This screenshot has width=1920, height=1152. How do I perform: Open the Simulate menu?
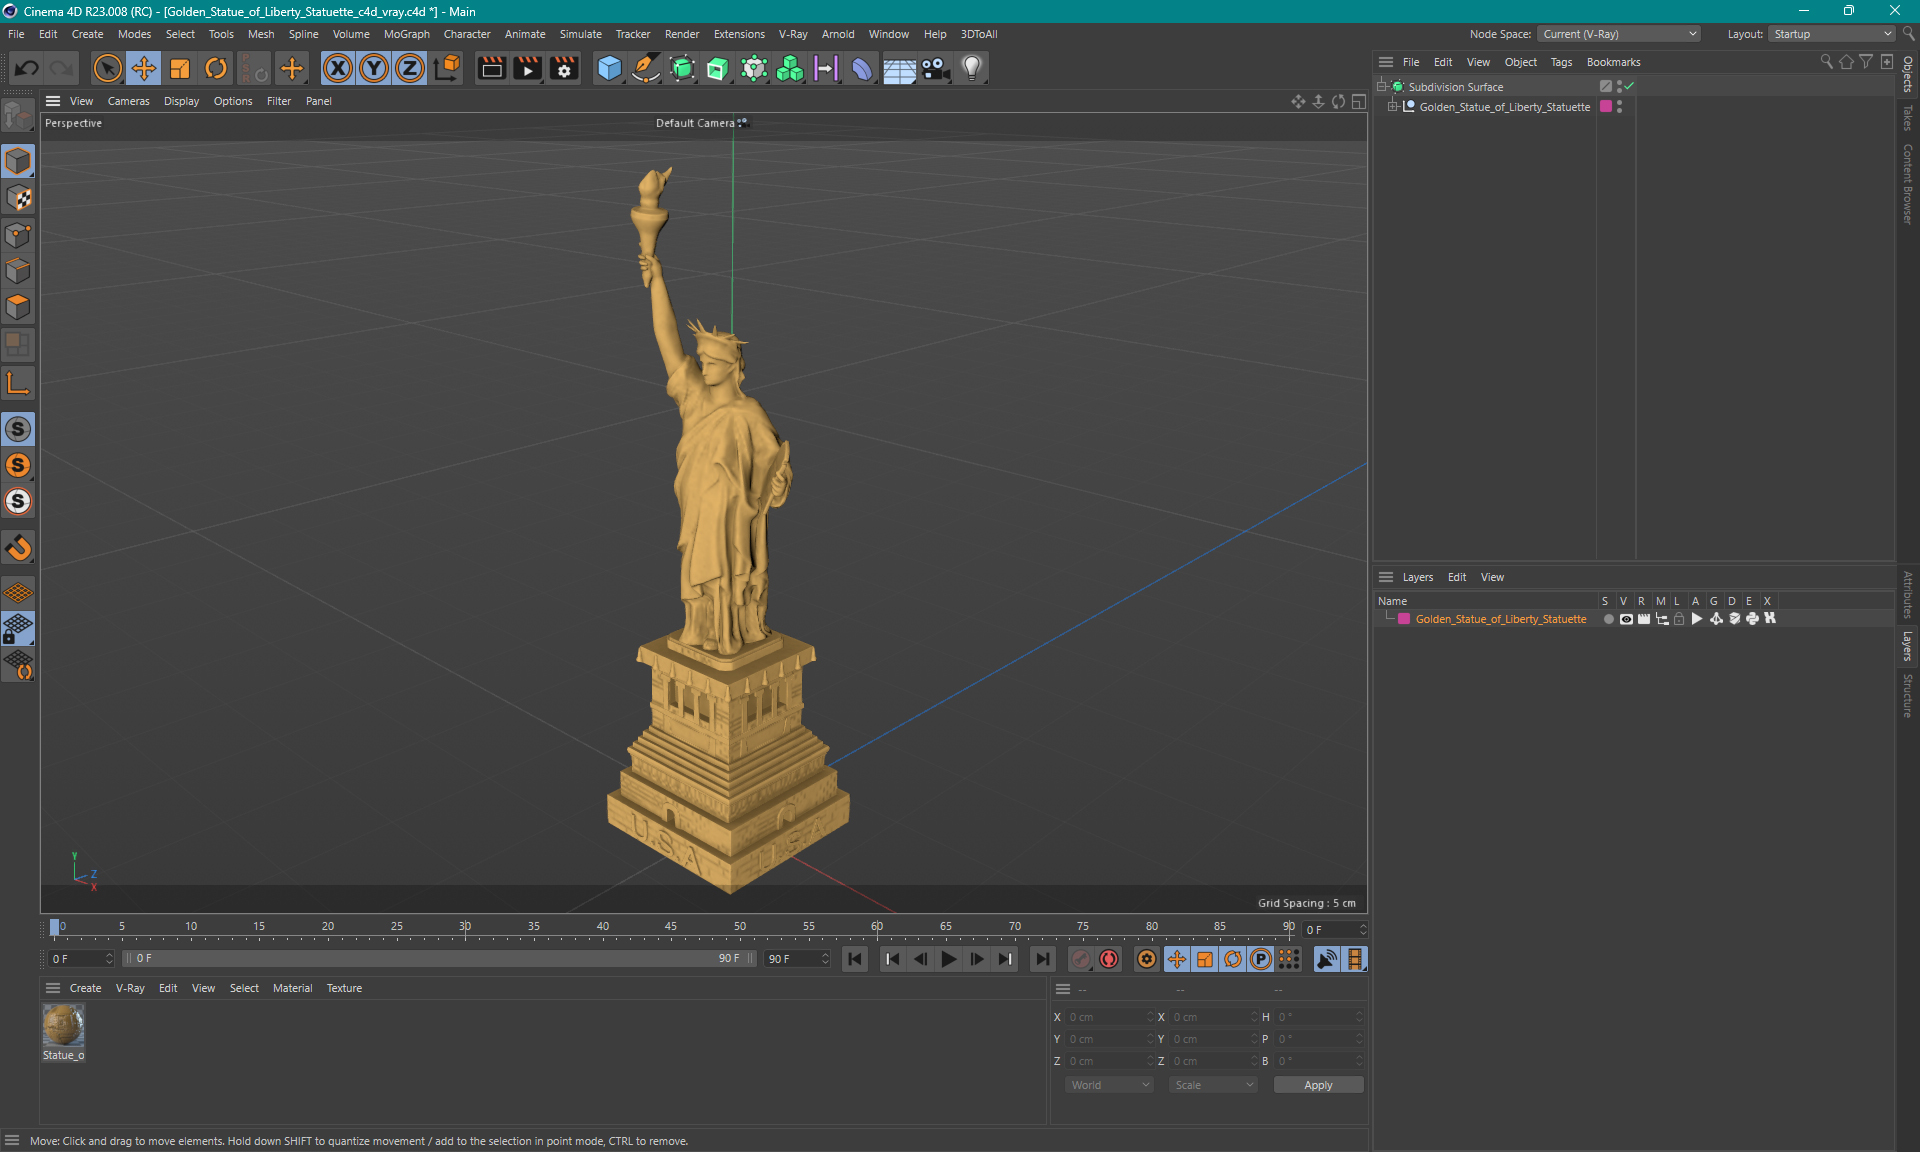(580, 34)
